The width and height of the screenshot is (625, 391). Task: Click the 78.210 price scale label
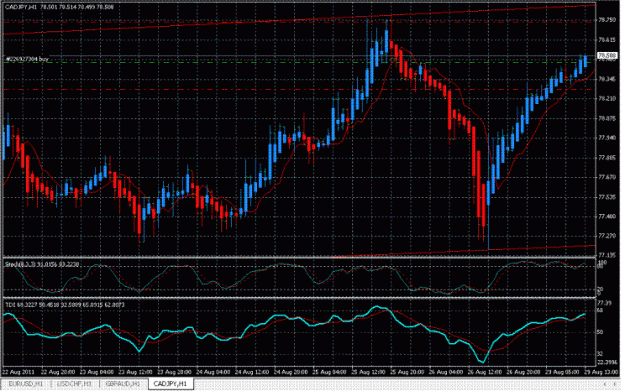click(607, 98)
